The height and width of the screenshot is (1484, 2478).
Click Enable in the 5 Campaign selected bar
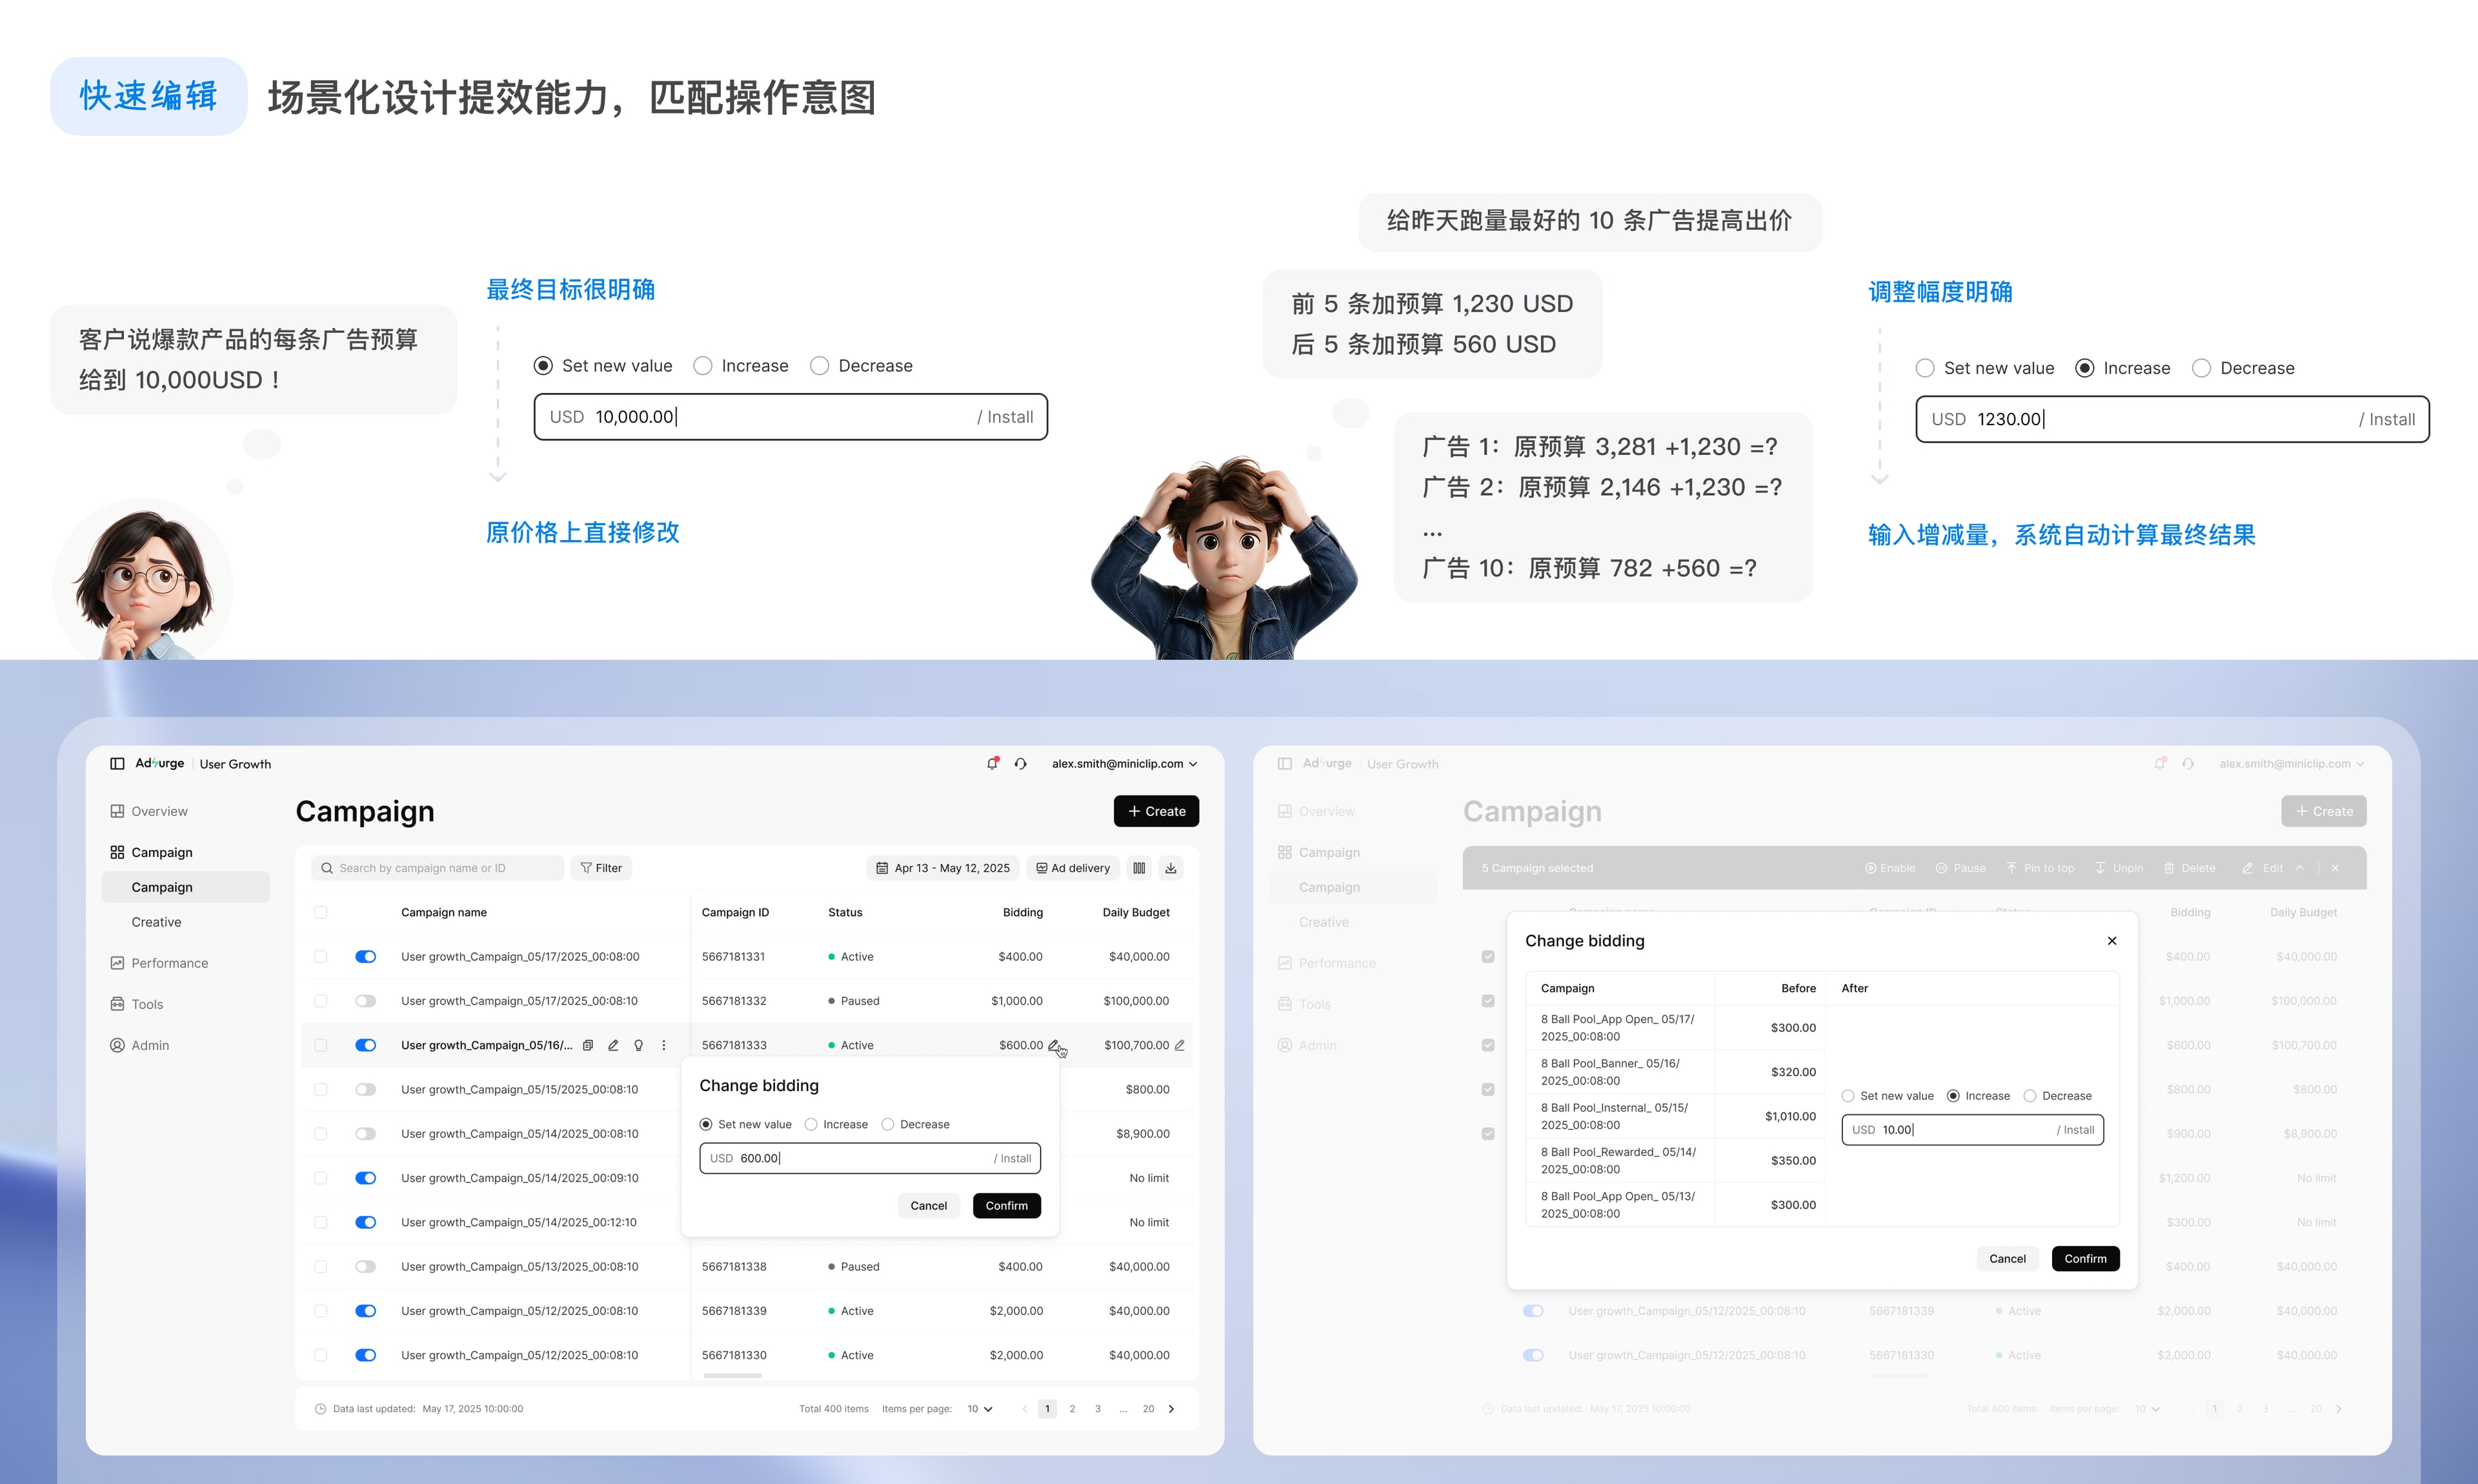1890,868
